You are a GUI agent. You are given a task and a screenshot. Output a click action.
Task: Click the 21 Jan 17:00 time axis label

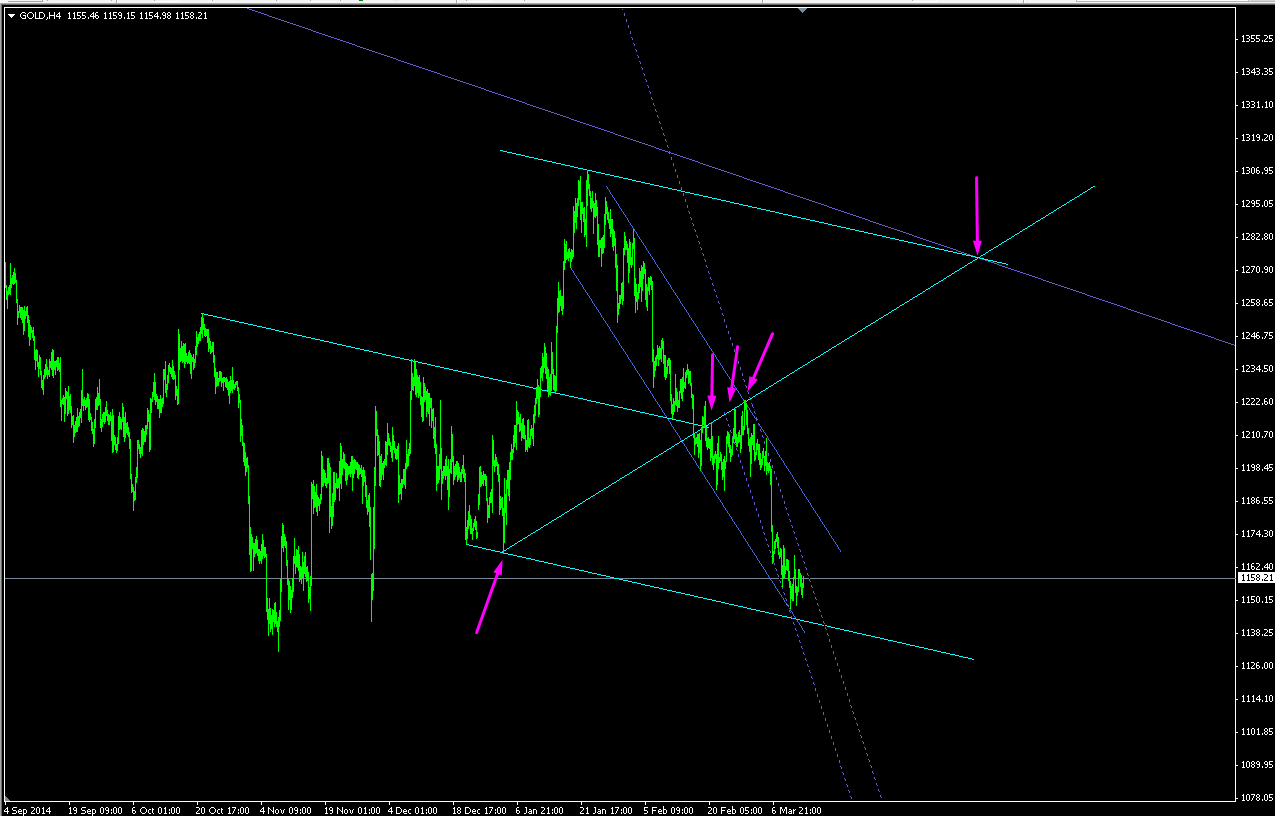[x=607, y=810]
